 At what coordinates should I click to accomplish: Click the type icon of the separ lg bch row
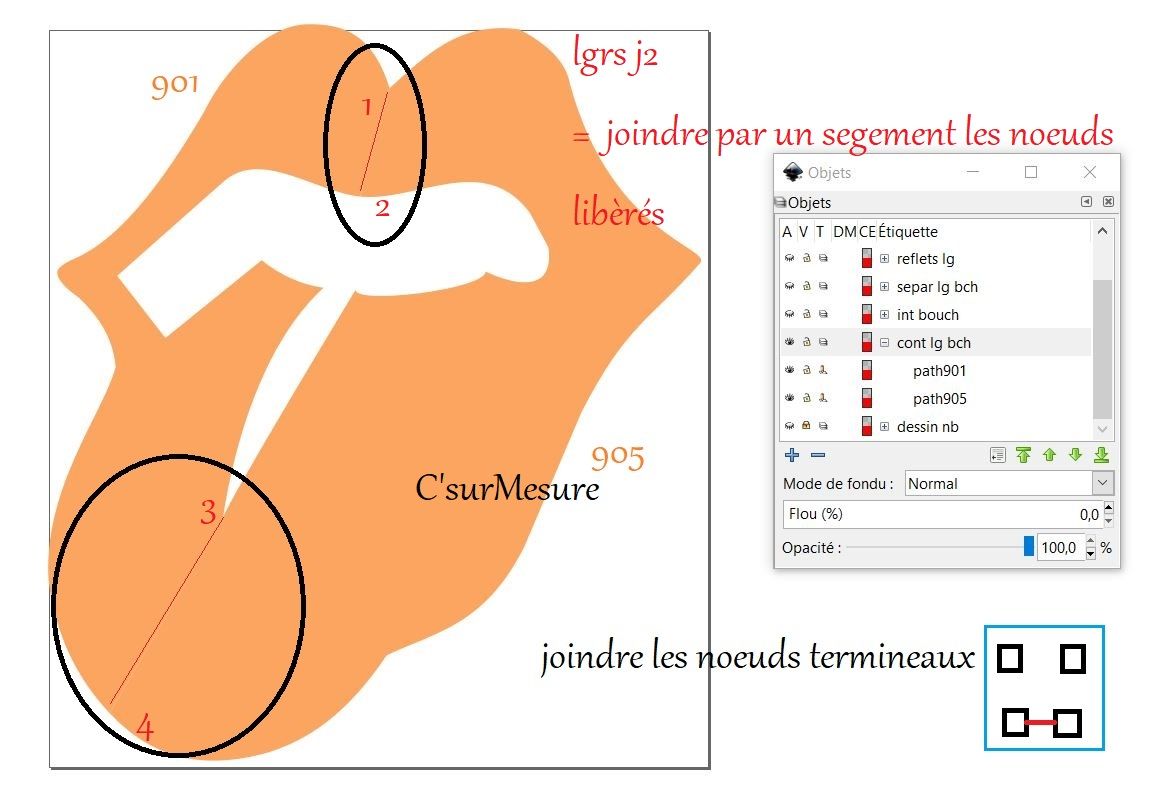(824, 286)
